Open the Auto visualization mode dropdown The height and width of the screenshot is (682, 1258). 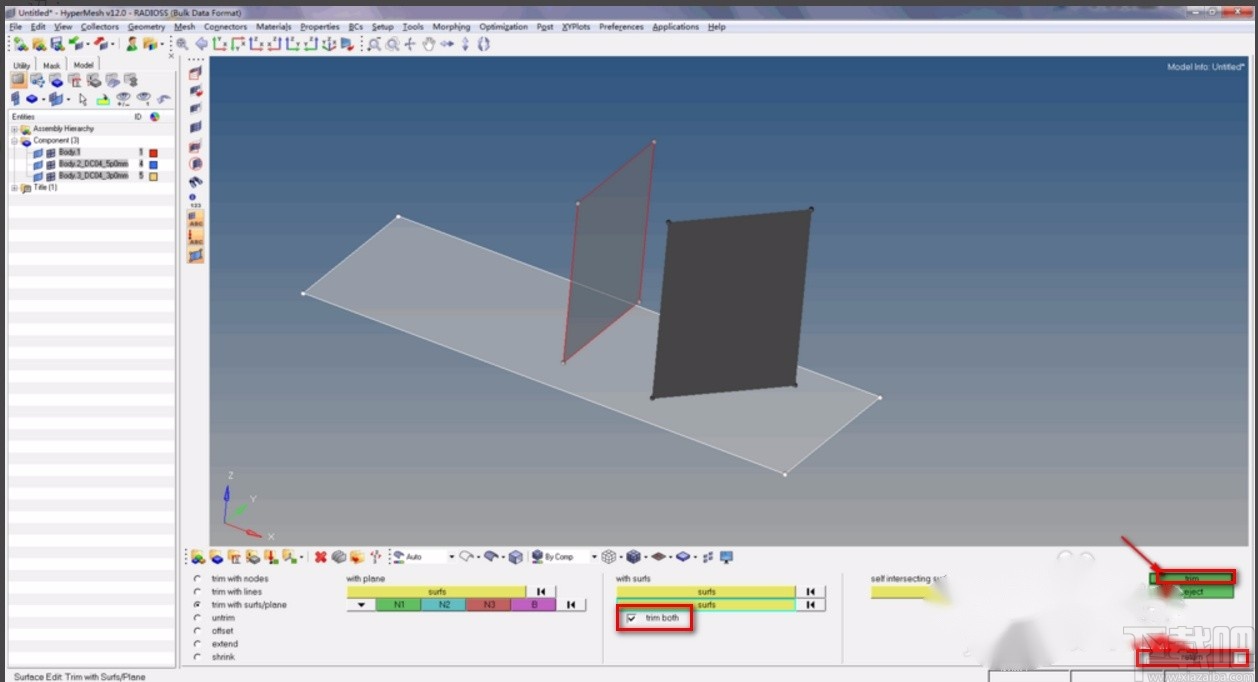coord(451,557)
